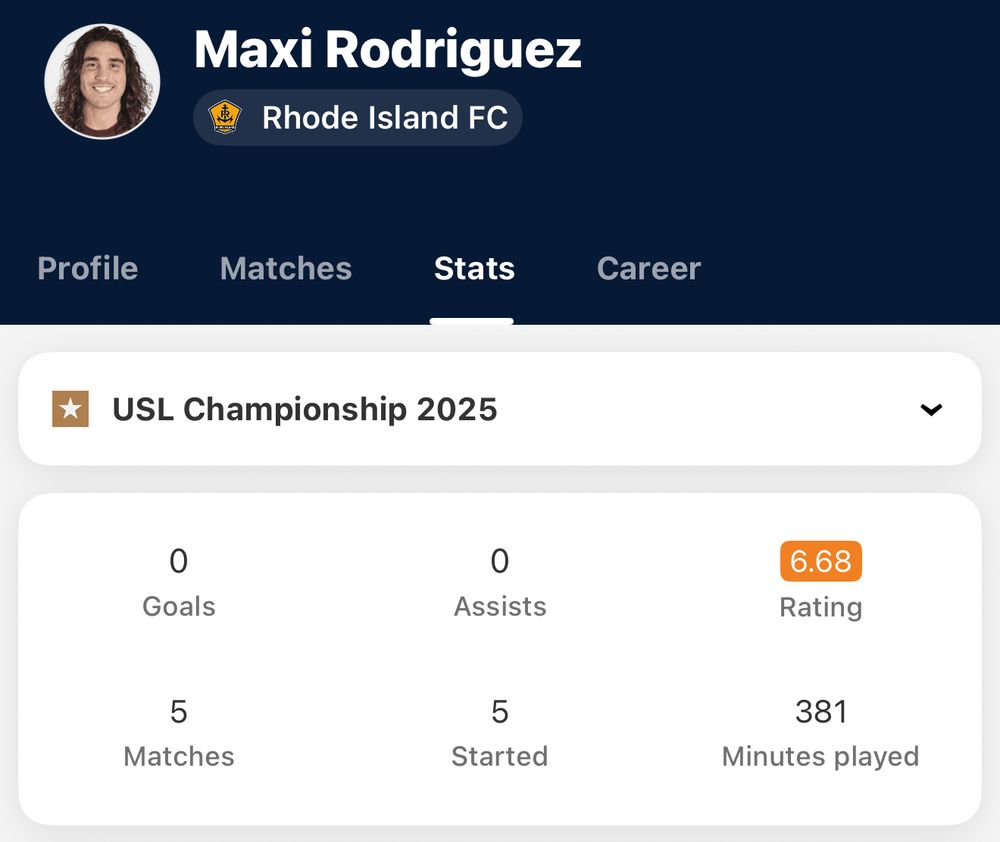1000x842 pixels.
Task: Click the star icon beside USL Championship
Action: tap(70, 409)
